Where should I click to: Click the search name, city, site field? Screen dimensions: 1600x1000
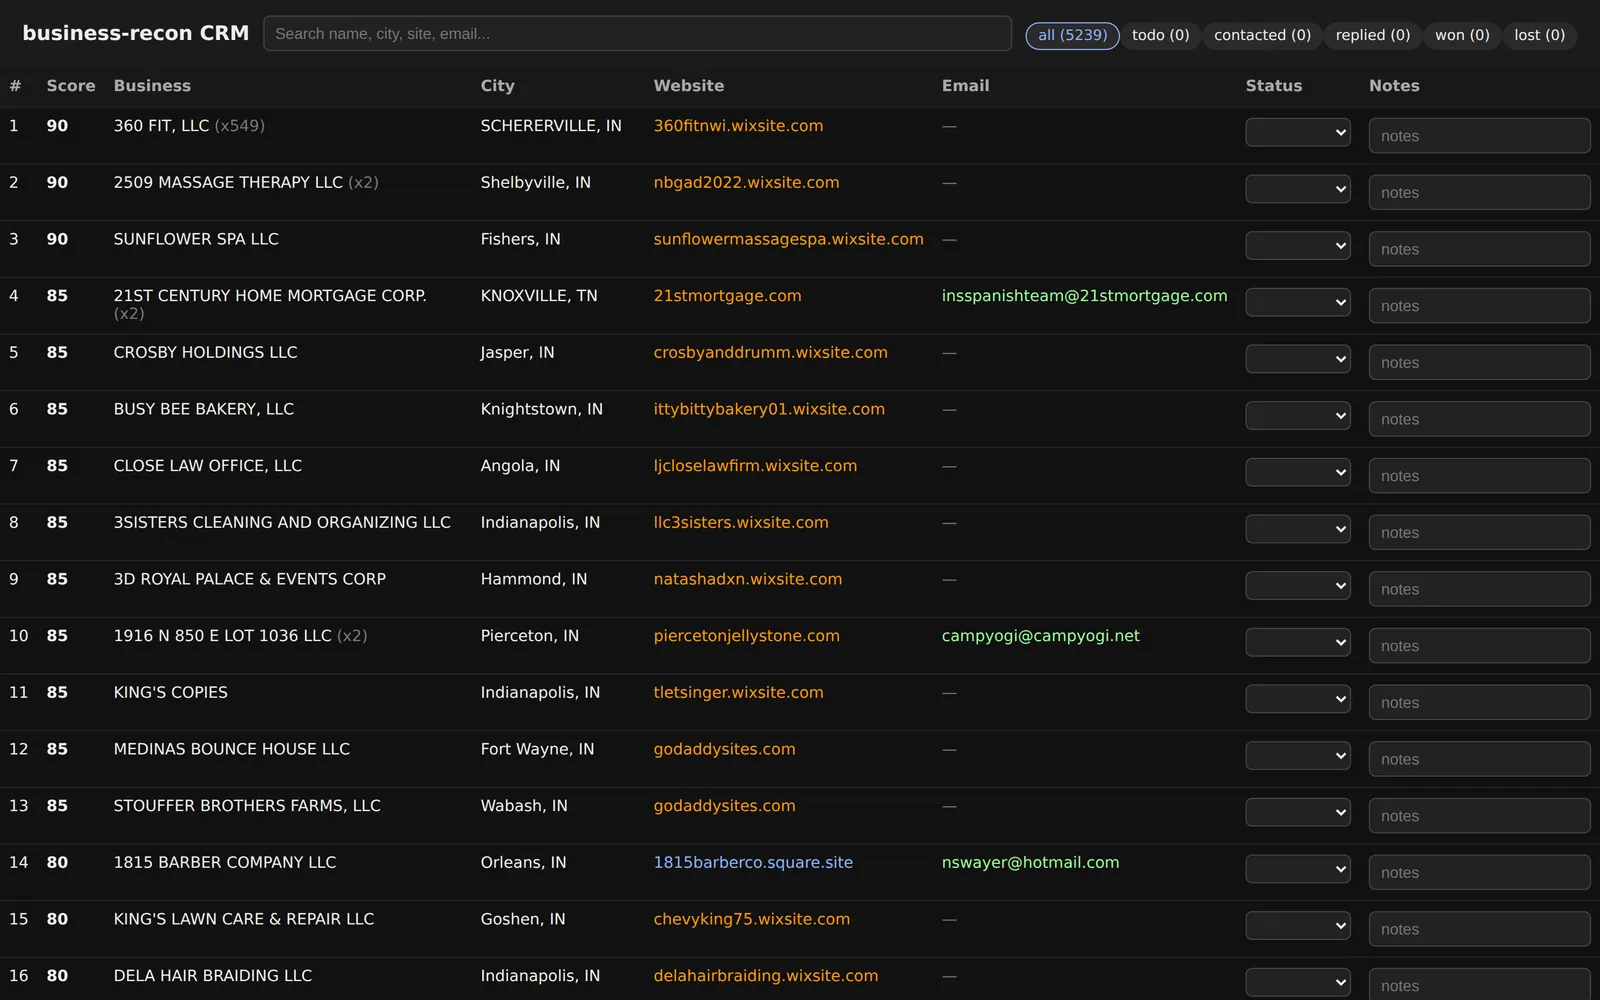(637, 34)
